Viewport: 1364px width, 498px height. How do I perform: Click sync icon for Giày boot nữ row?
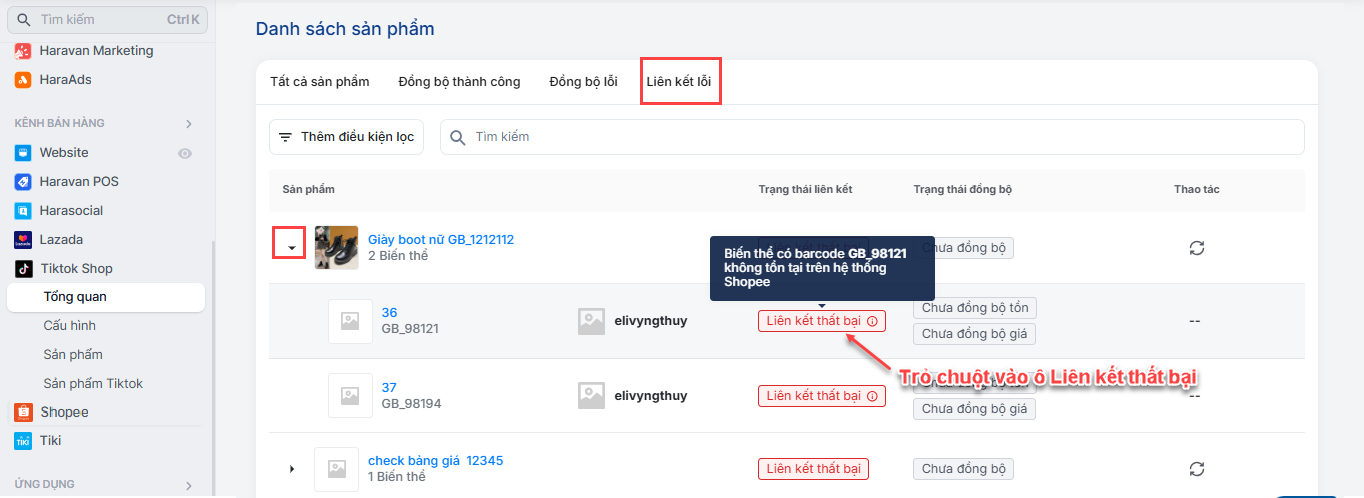pos(1197,248)
